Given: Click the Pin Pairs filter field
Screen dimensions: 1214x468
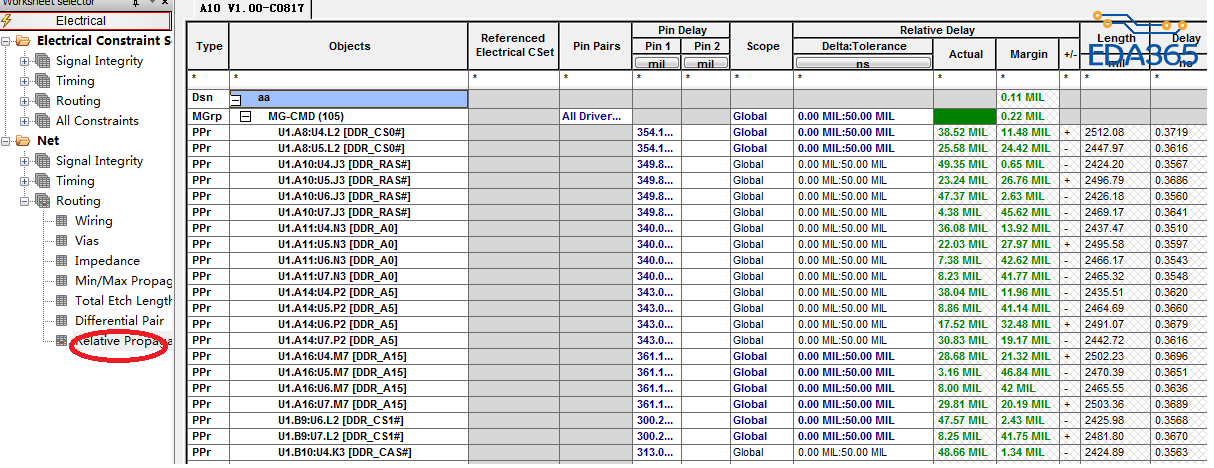Looking at the screenshot, I should [x=596, y=77].
